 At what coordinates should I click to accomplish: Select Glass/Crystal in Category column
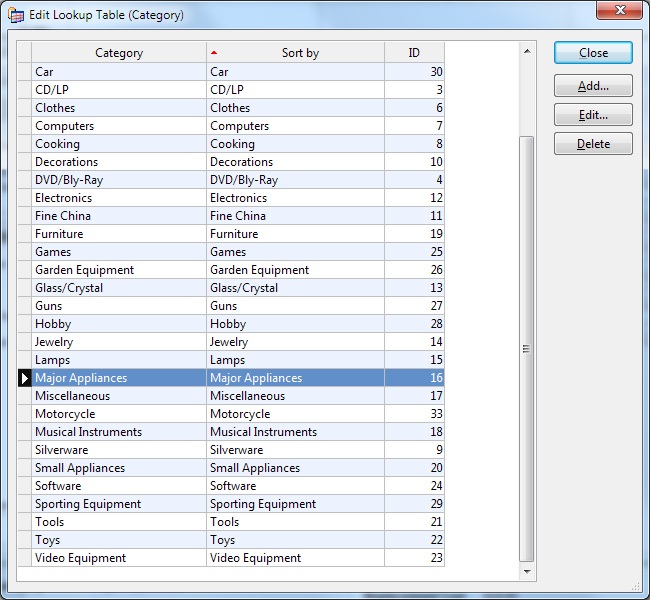[x=119, y=288]
